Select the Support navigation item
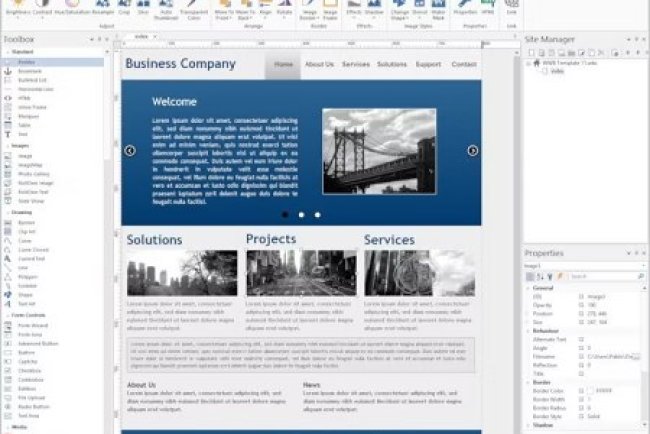This screenshot has width=650, height=434. [428, 64]
